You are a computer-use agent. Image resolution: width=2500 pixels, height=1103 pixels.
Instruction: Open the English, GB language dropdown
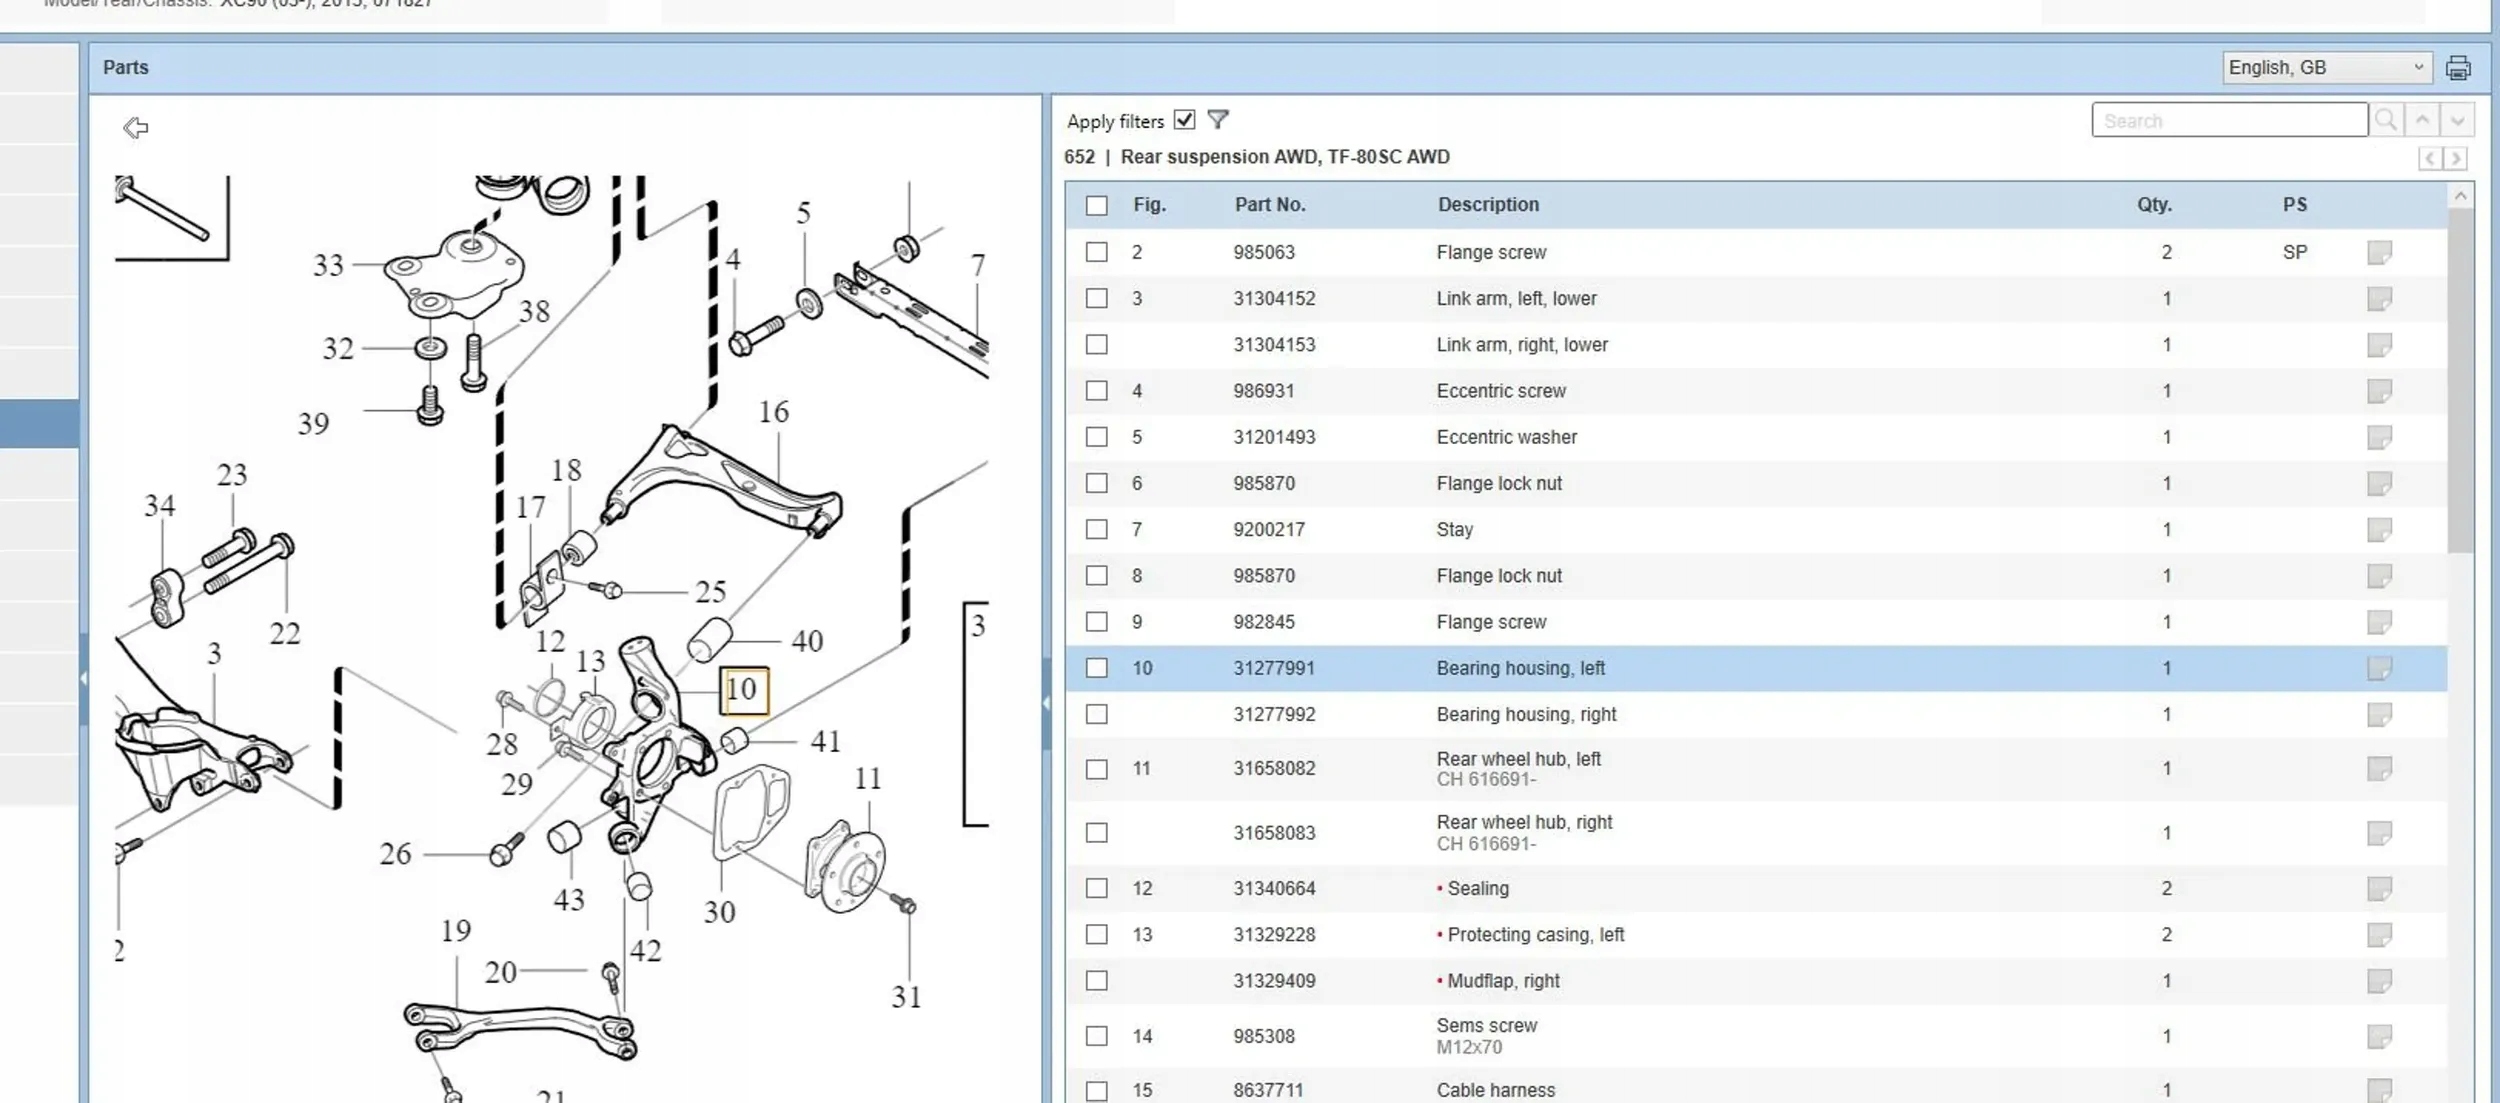[2326, 68]
